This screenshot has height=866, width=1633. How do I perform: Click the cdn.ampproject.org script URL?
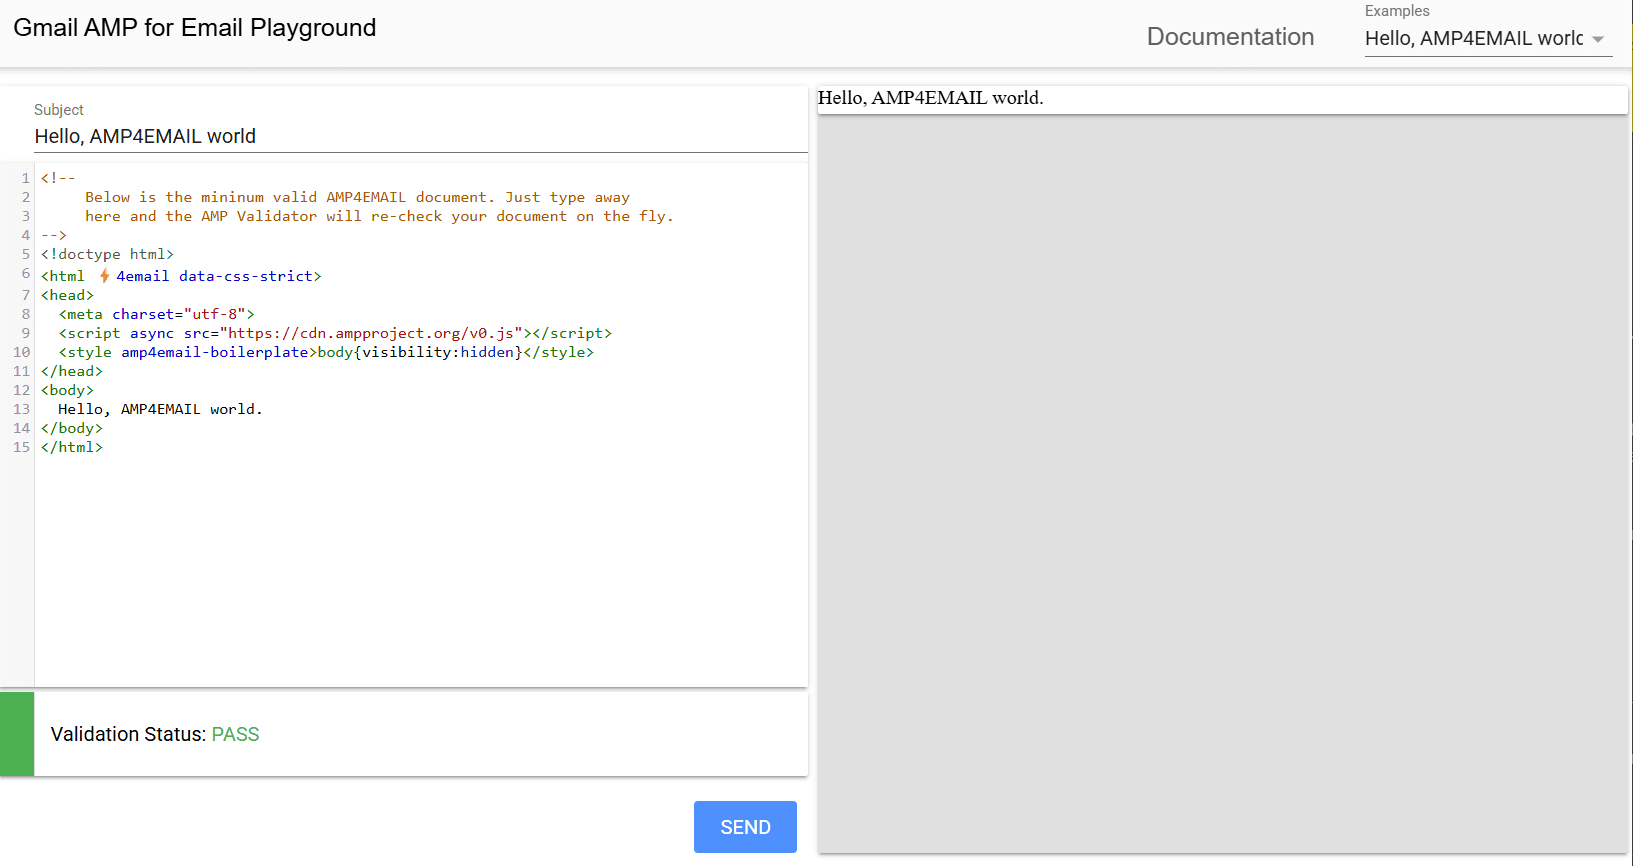(x=372, y=333)
